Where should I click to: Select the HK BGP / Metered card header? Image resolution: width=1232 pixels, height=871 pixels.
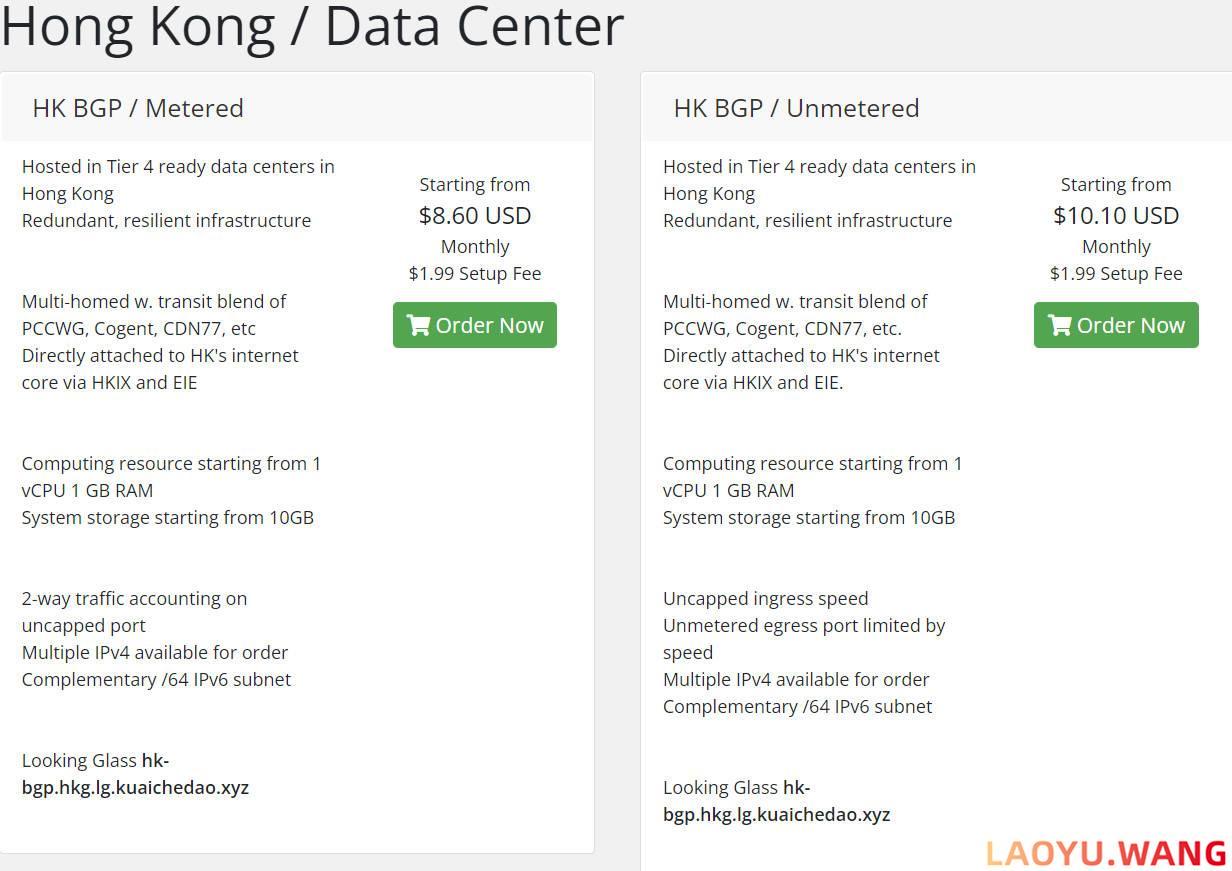[298, 107]
